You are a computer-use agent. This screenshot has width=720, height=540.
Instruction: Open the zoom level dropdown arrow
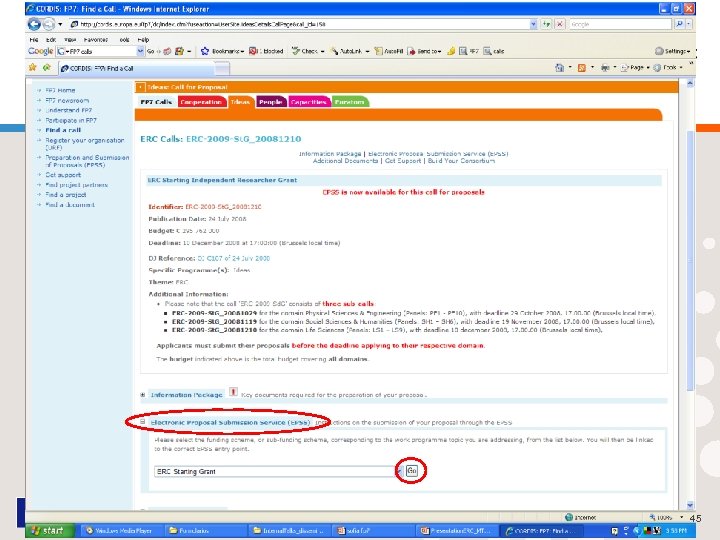coord(681,518)
